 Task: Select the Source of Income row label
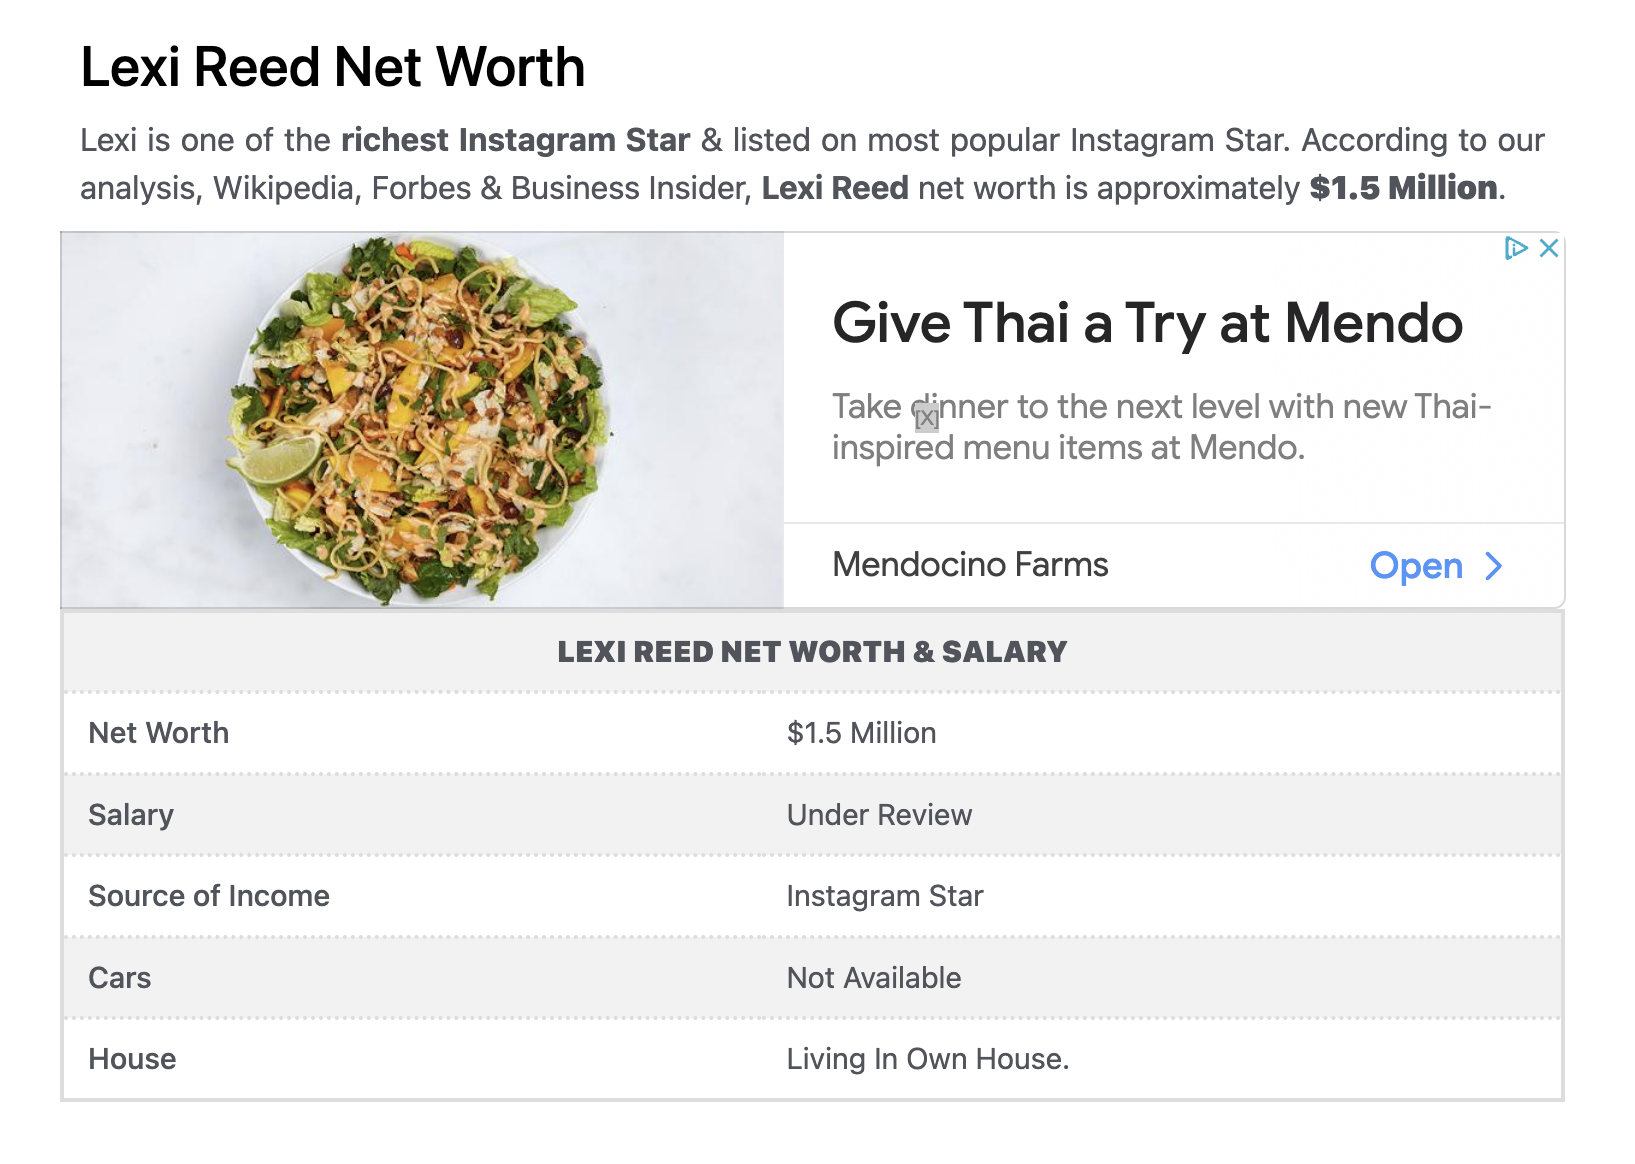pos(209,896)
